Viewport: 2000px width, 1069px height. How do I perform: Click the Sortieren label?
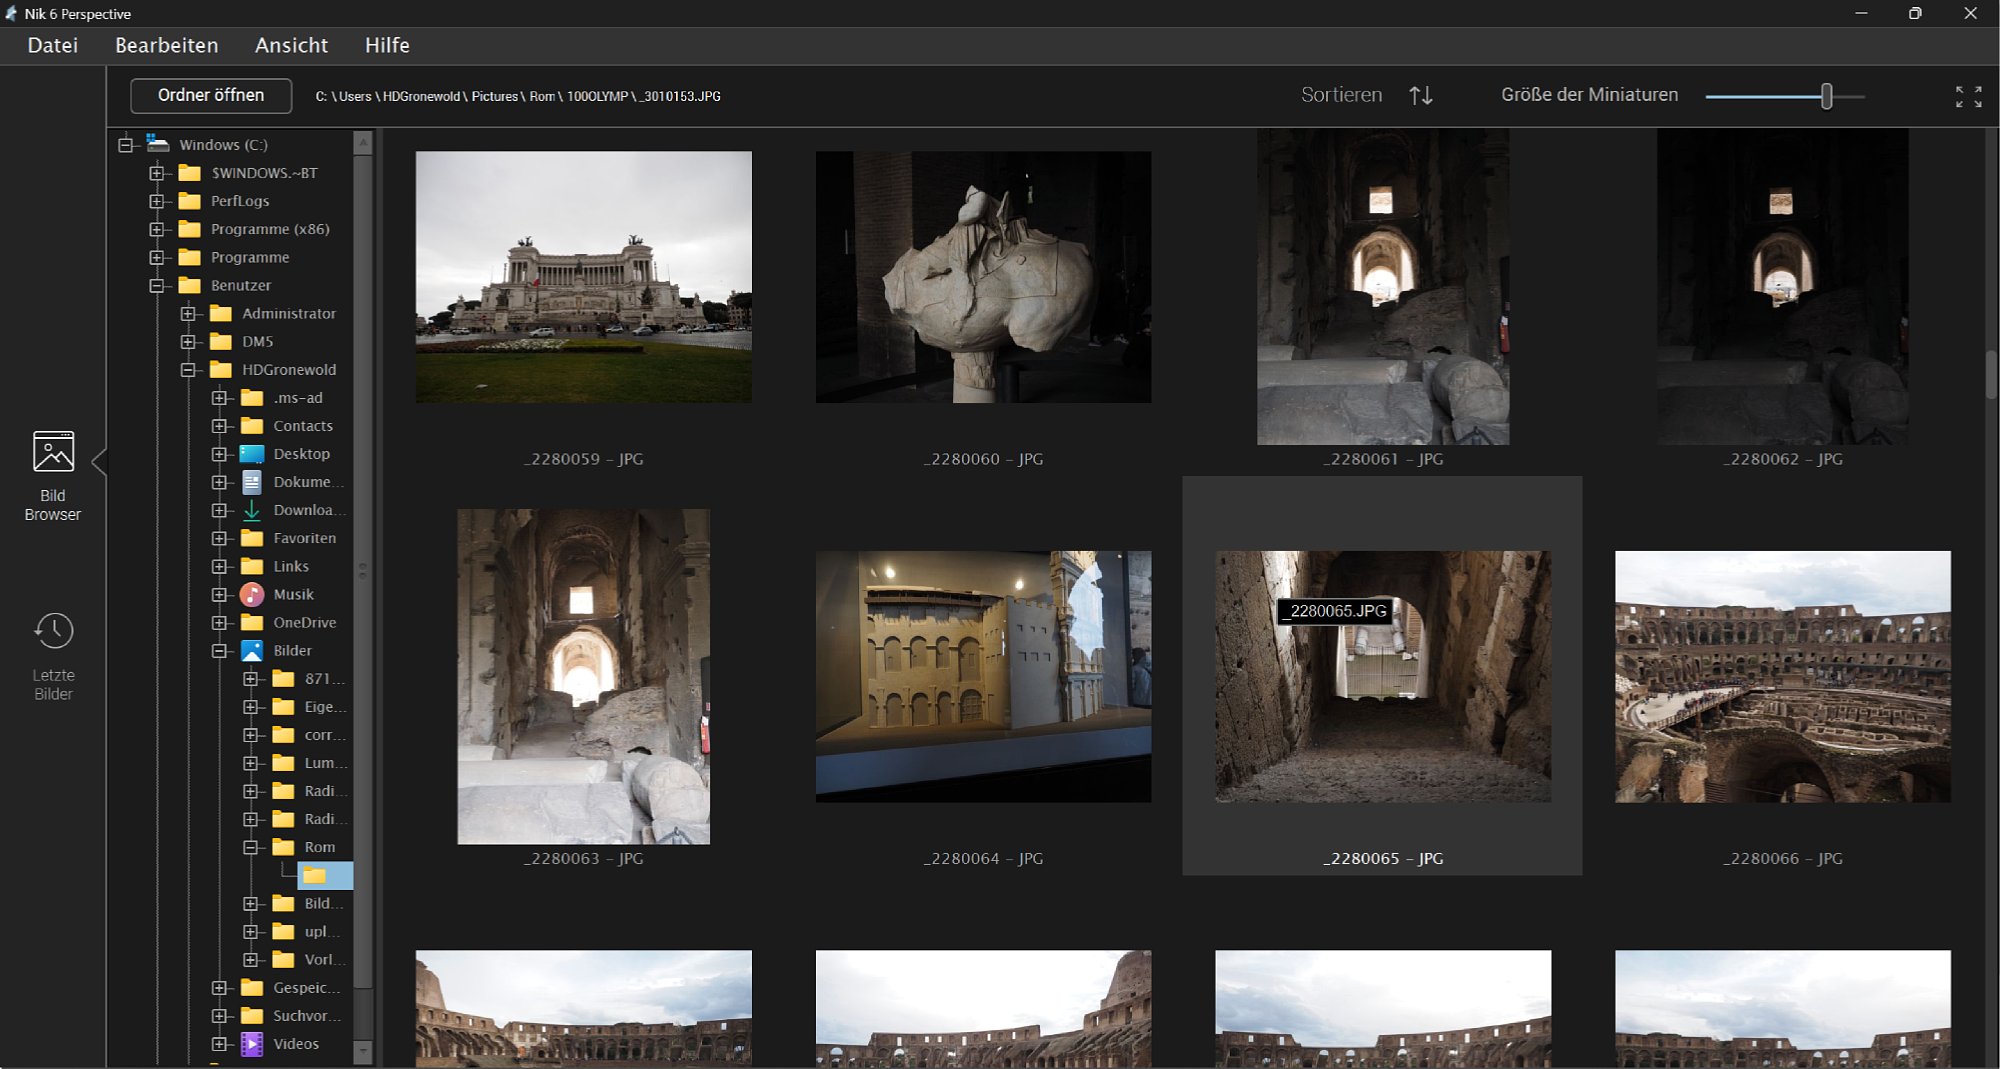click(1341, 95)
